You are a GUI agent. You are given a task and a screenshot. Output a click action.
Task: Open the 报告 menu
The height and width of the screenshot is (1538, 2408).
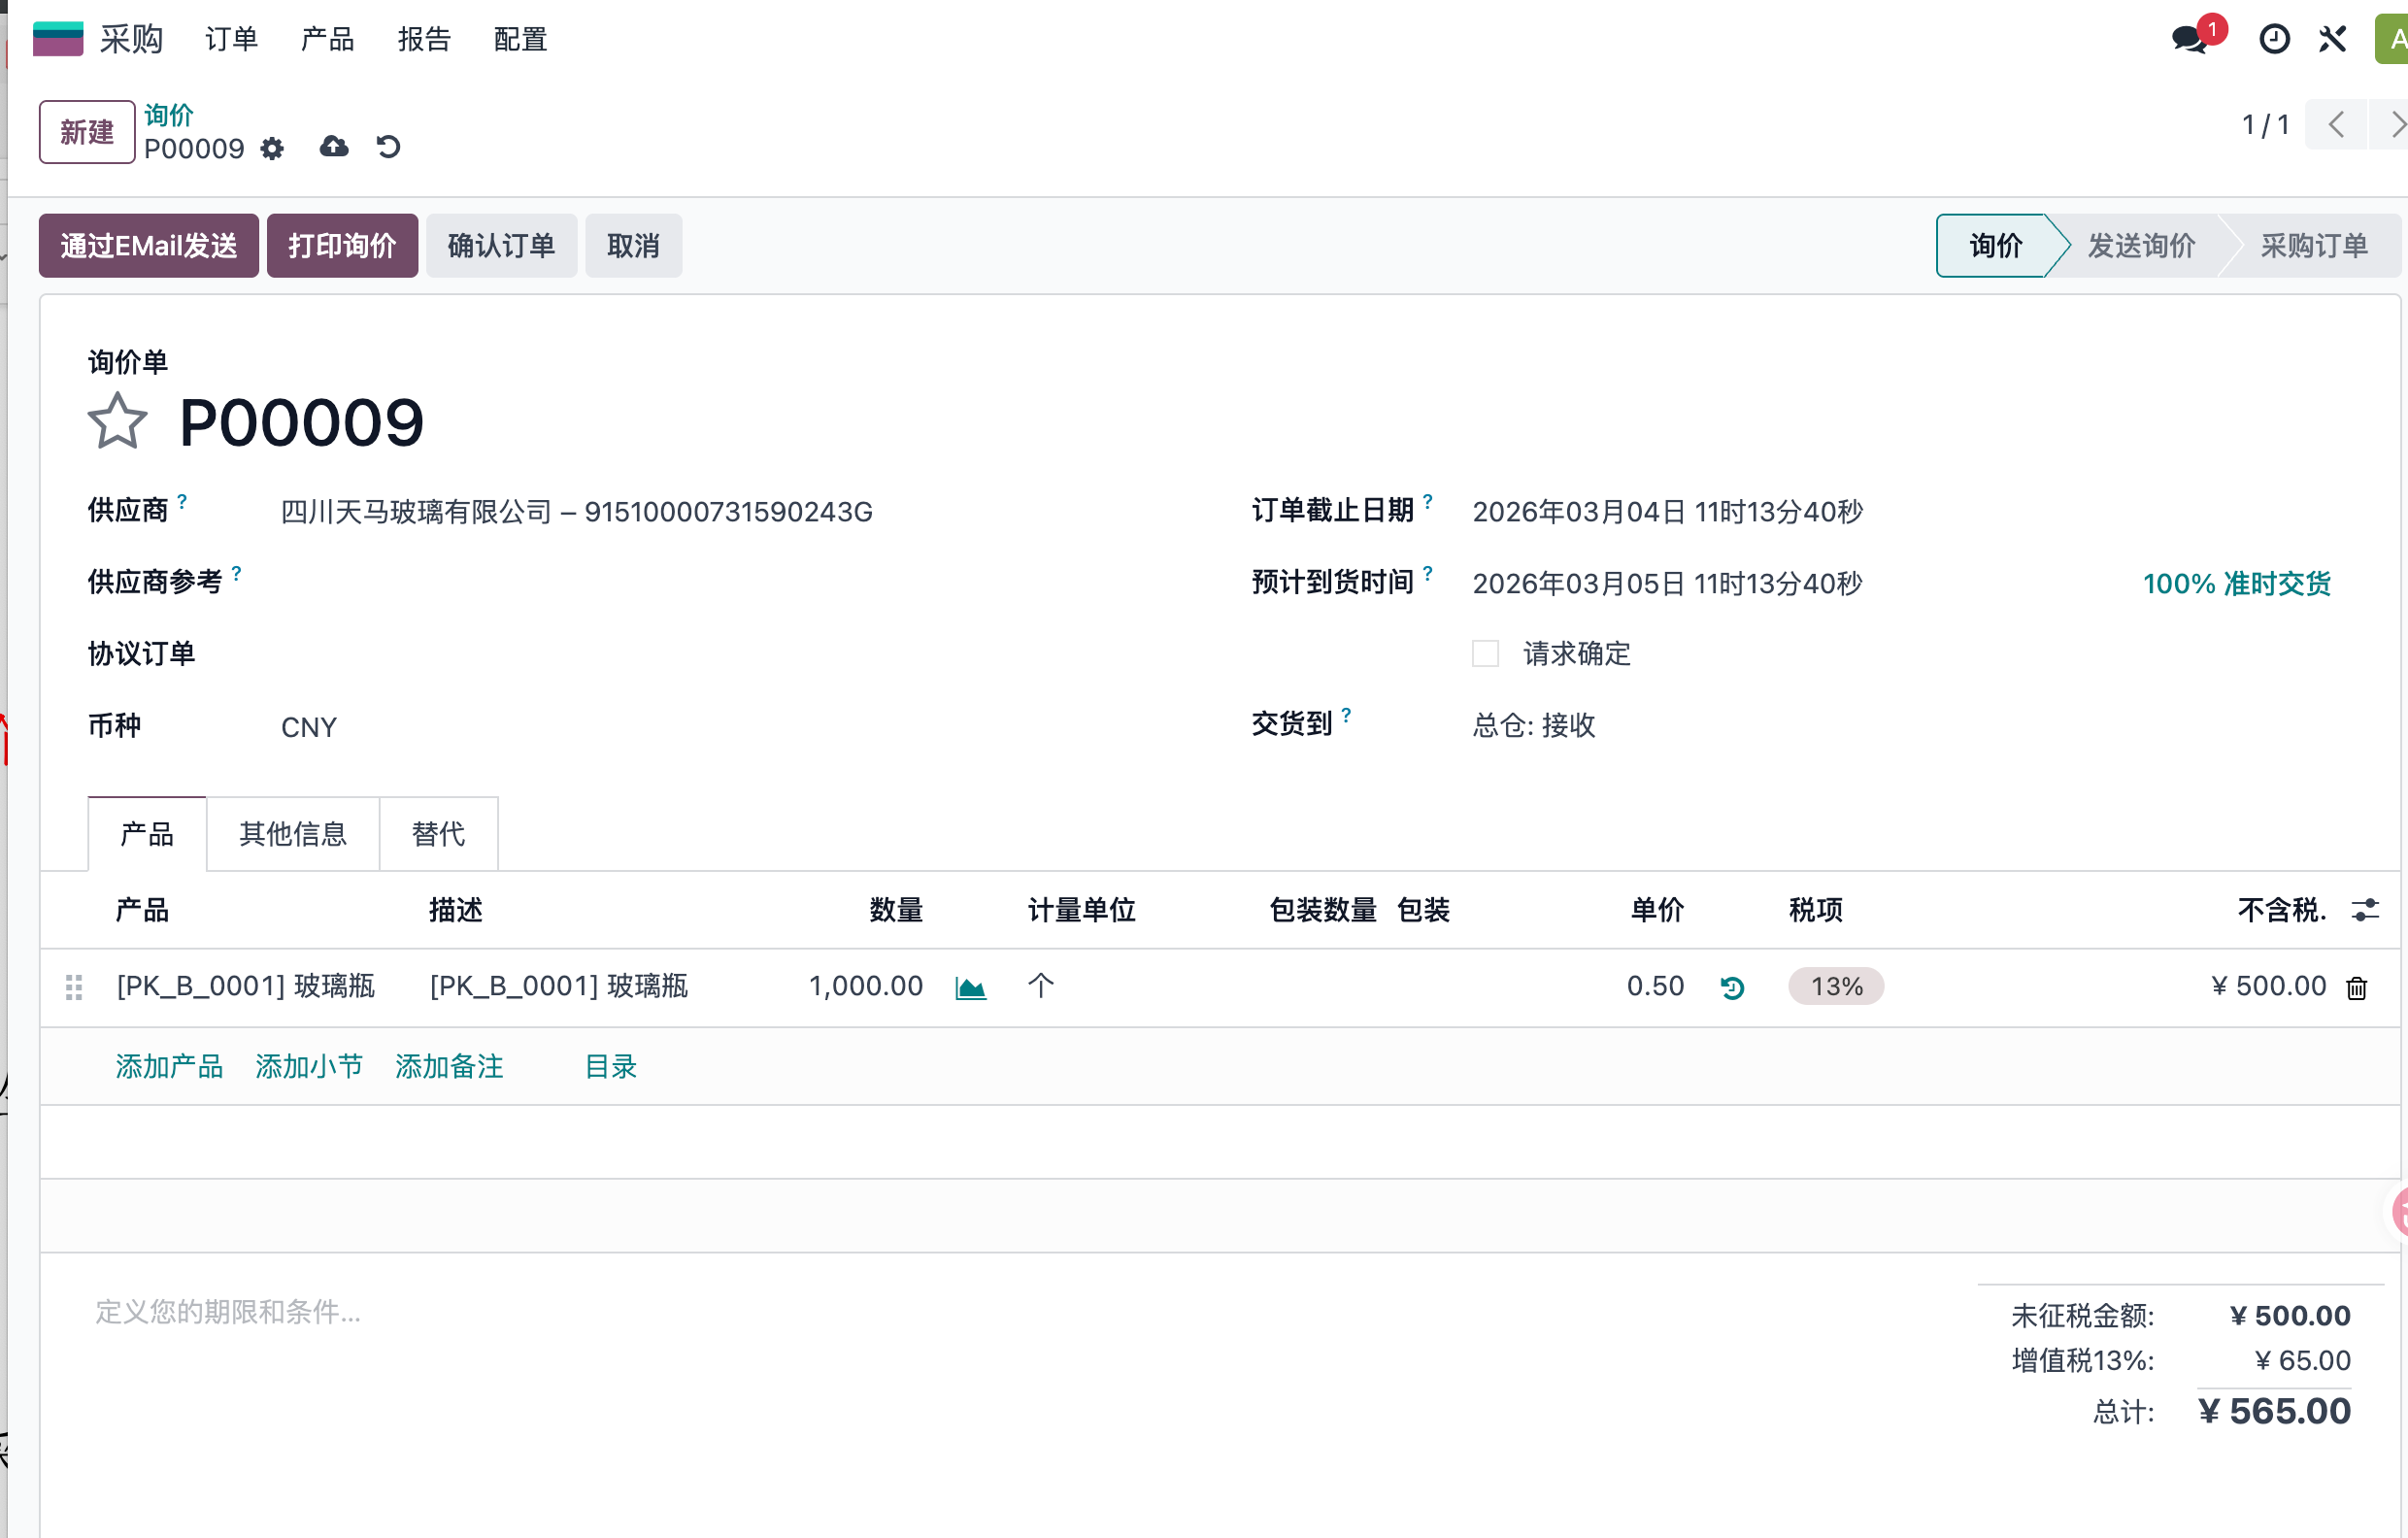[x=424, y=39]
